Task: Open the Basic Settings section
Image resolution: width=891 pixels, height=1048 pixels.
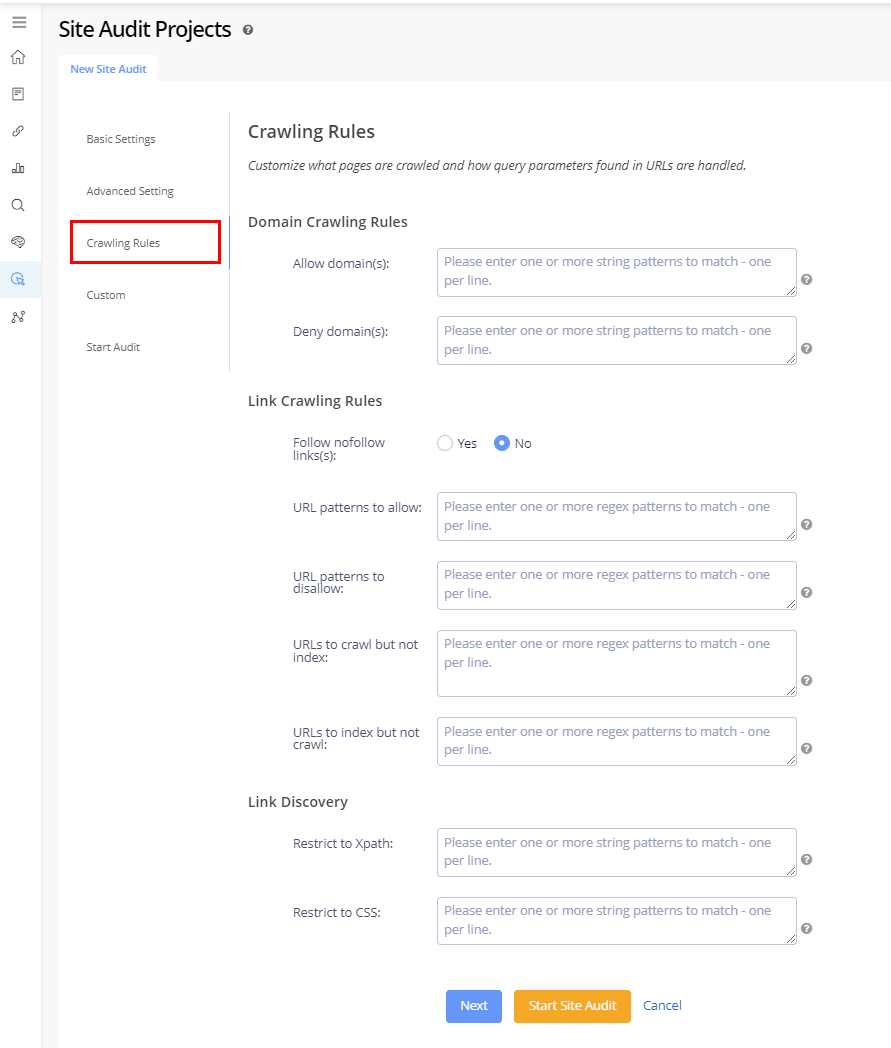Action: [x=121, y=139]
